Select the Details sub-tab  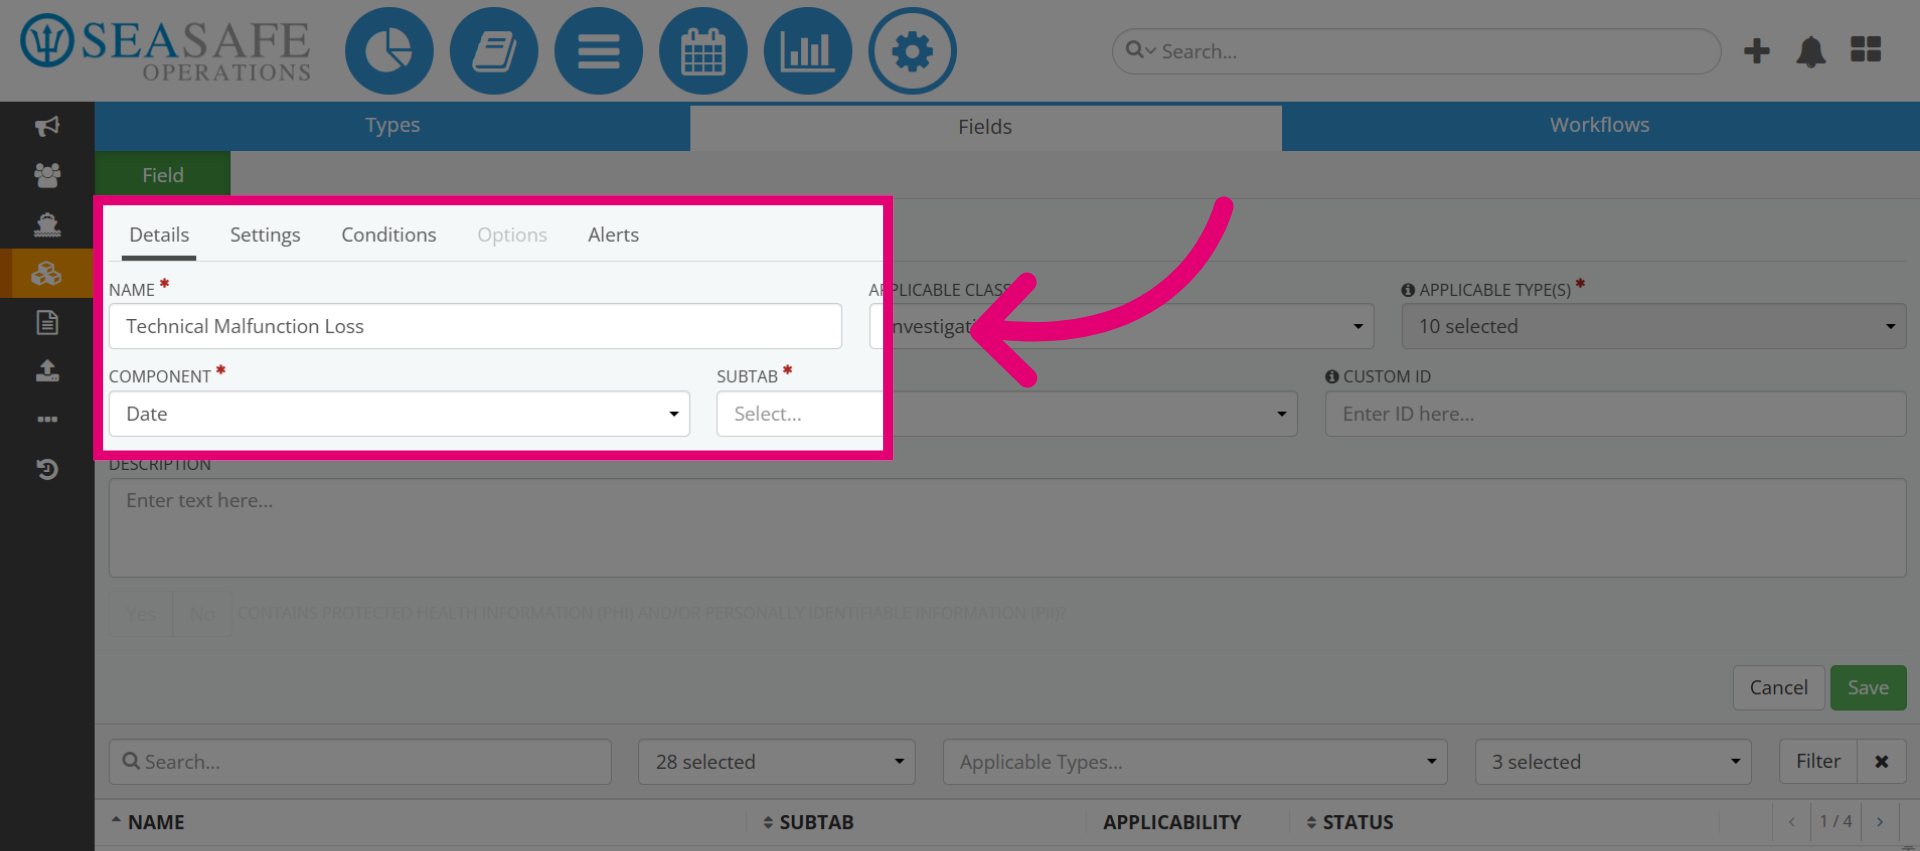(x=159, y=235)
